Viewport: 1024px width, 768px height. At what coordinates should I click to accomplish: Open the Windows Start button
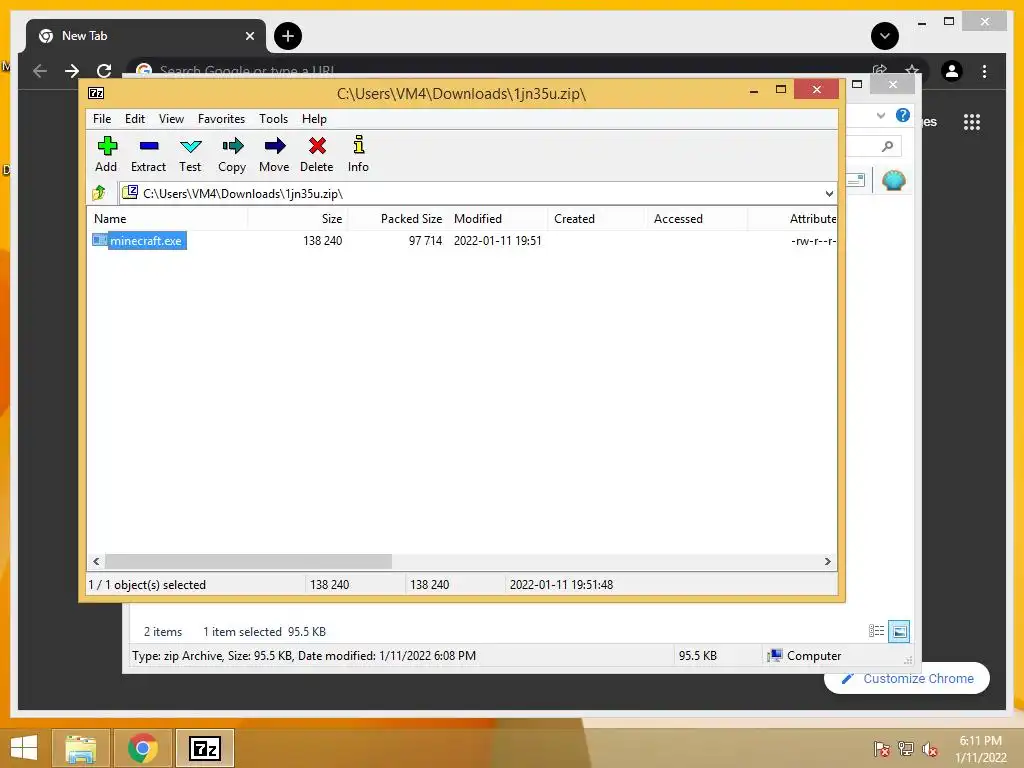click(24, 748)
